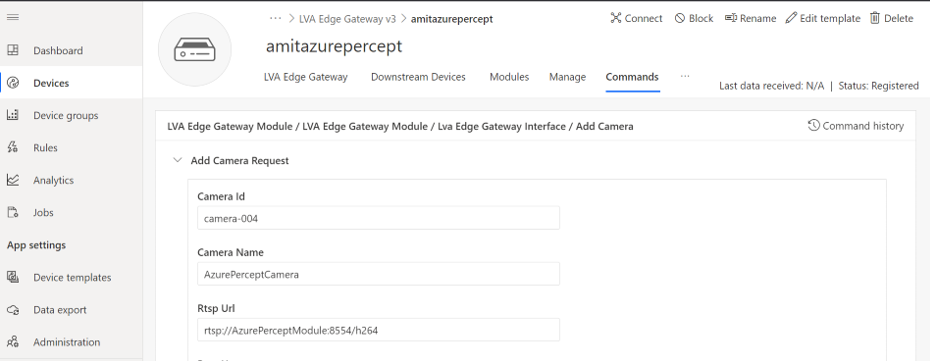Click the Rename button label

tap(758, 18)
